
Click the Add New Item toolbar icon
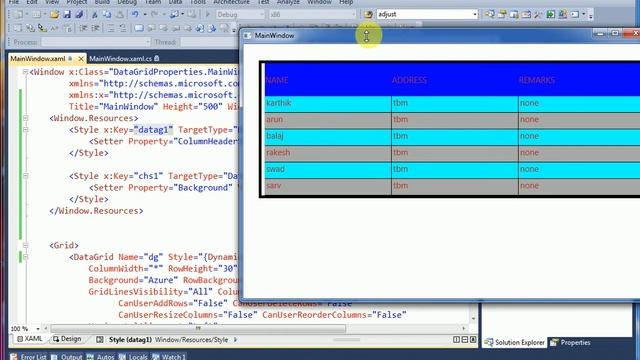coord(37,14)
